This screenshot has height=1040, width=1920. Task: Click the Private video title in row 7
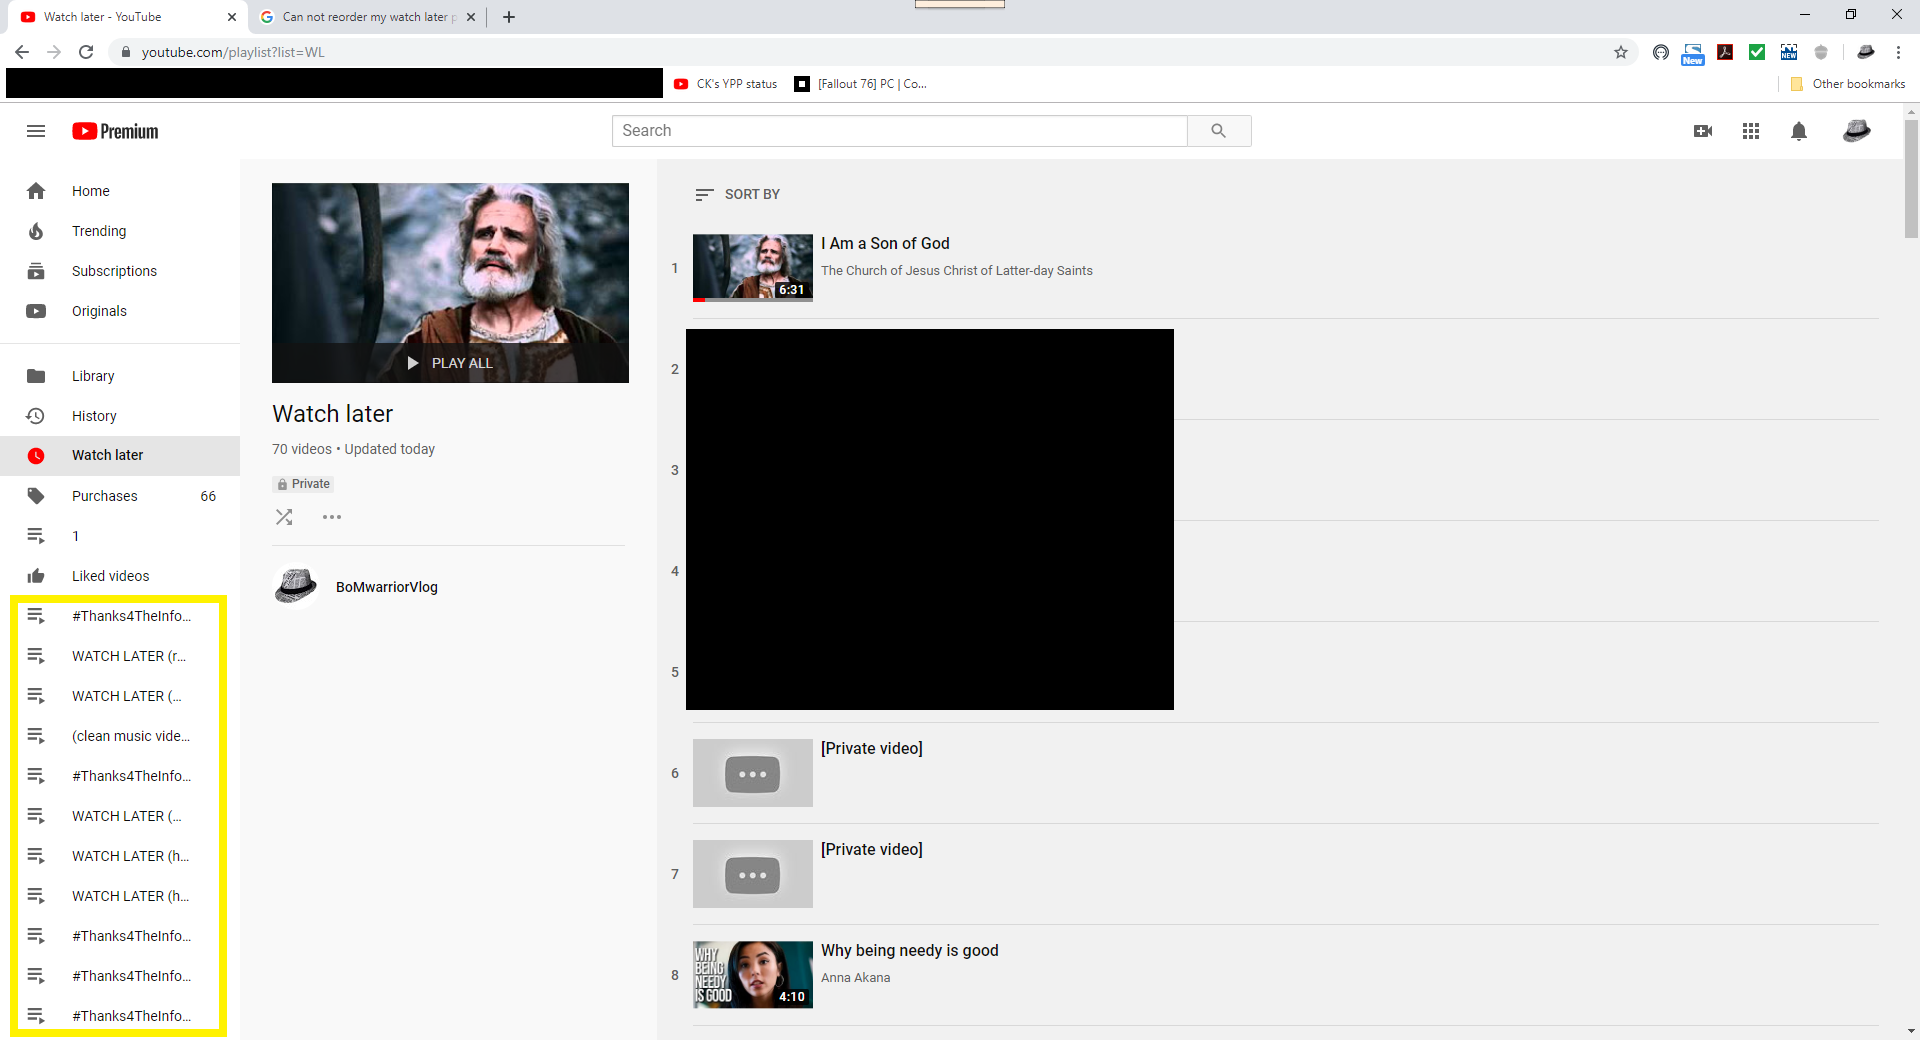click(872, 849)
